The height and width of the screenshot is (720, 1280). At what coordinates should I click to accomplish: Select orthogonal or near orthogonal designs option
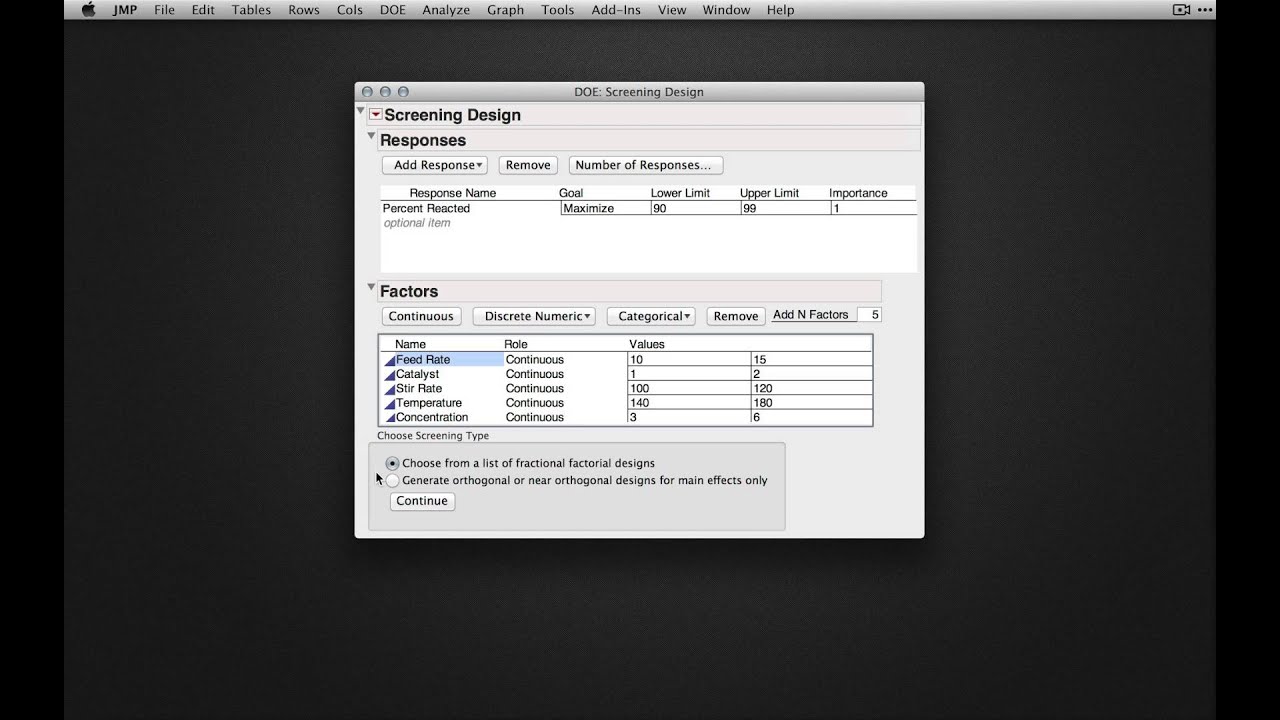coord(393,480)
